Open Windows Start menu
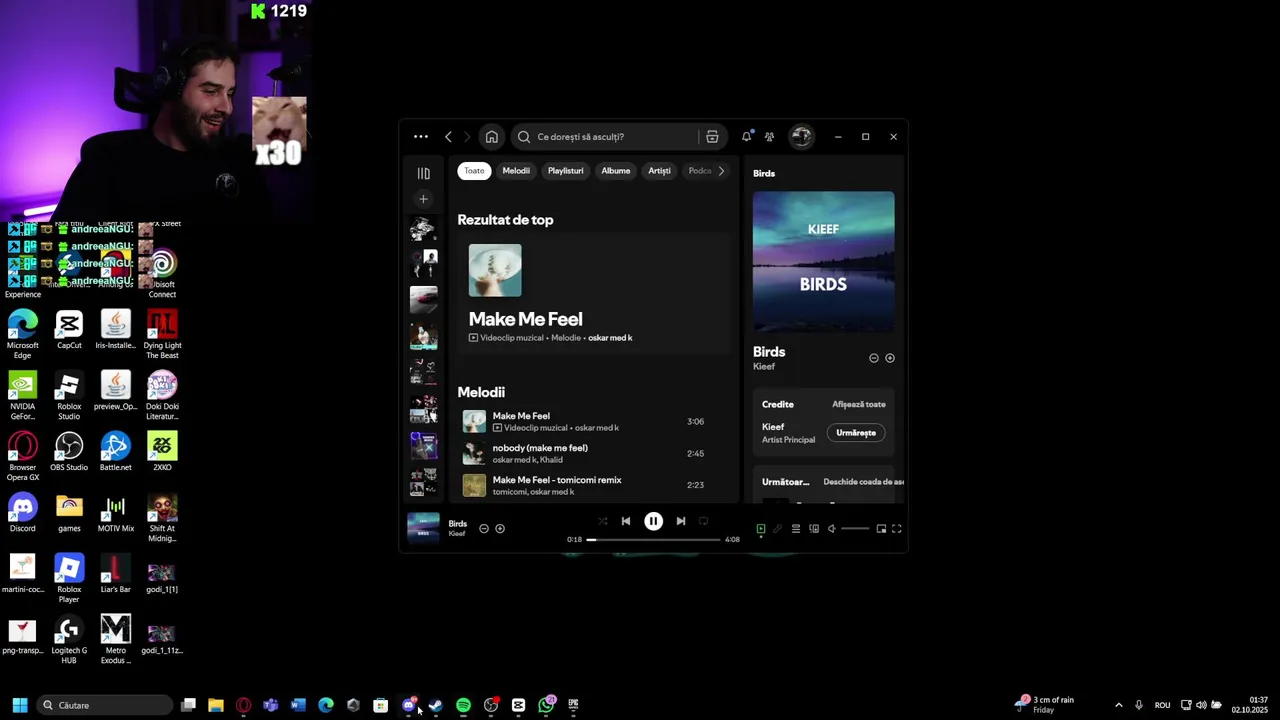This screenshot has width=1280, height=720. pyautogui.click(x=19, y=705)
